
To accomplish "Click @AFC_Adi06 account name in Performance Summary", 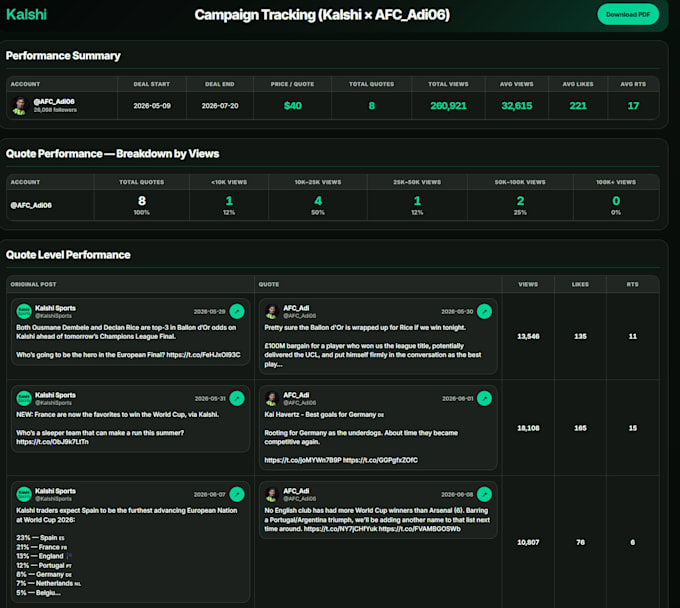I will pos(54,101).
